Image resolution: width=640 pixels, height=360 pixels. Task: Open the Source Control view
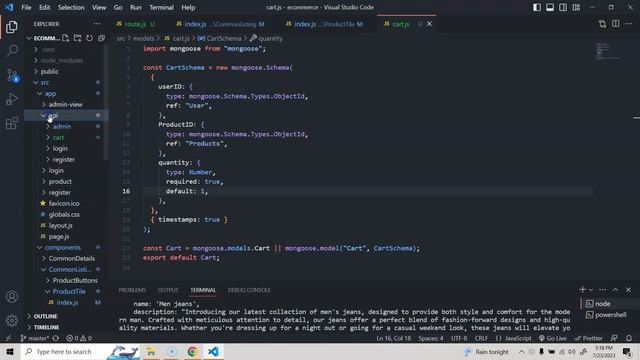12,75
